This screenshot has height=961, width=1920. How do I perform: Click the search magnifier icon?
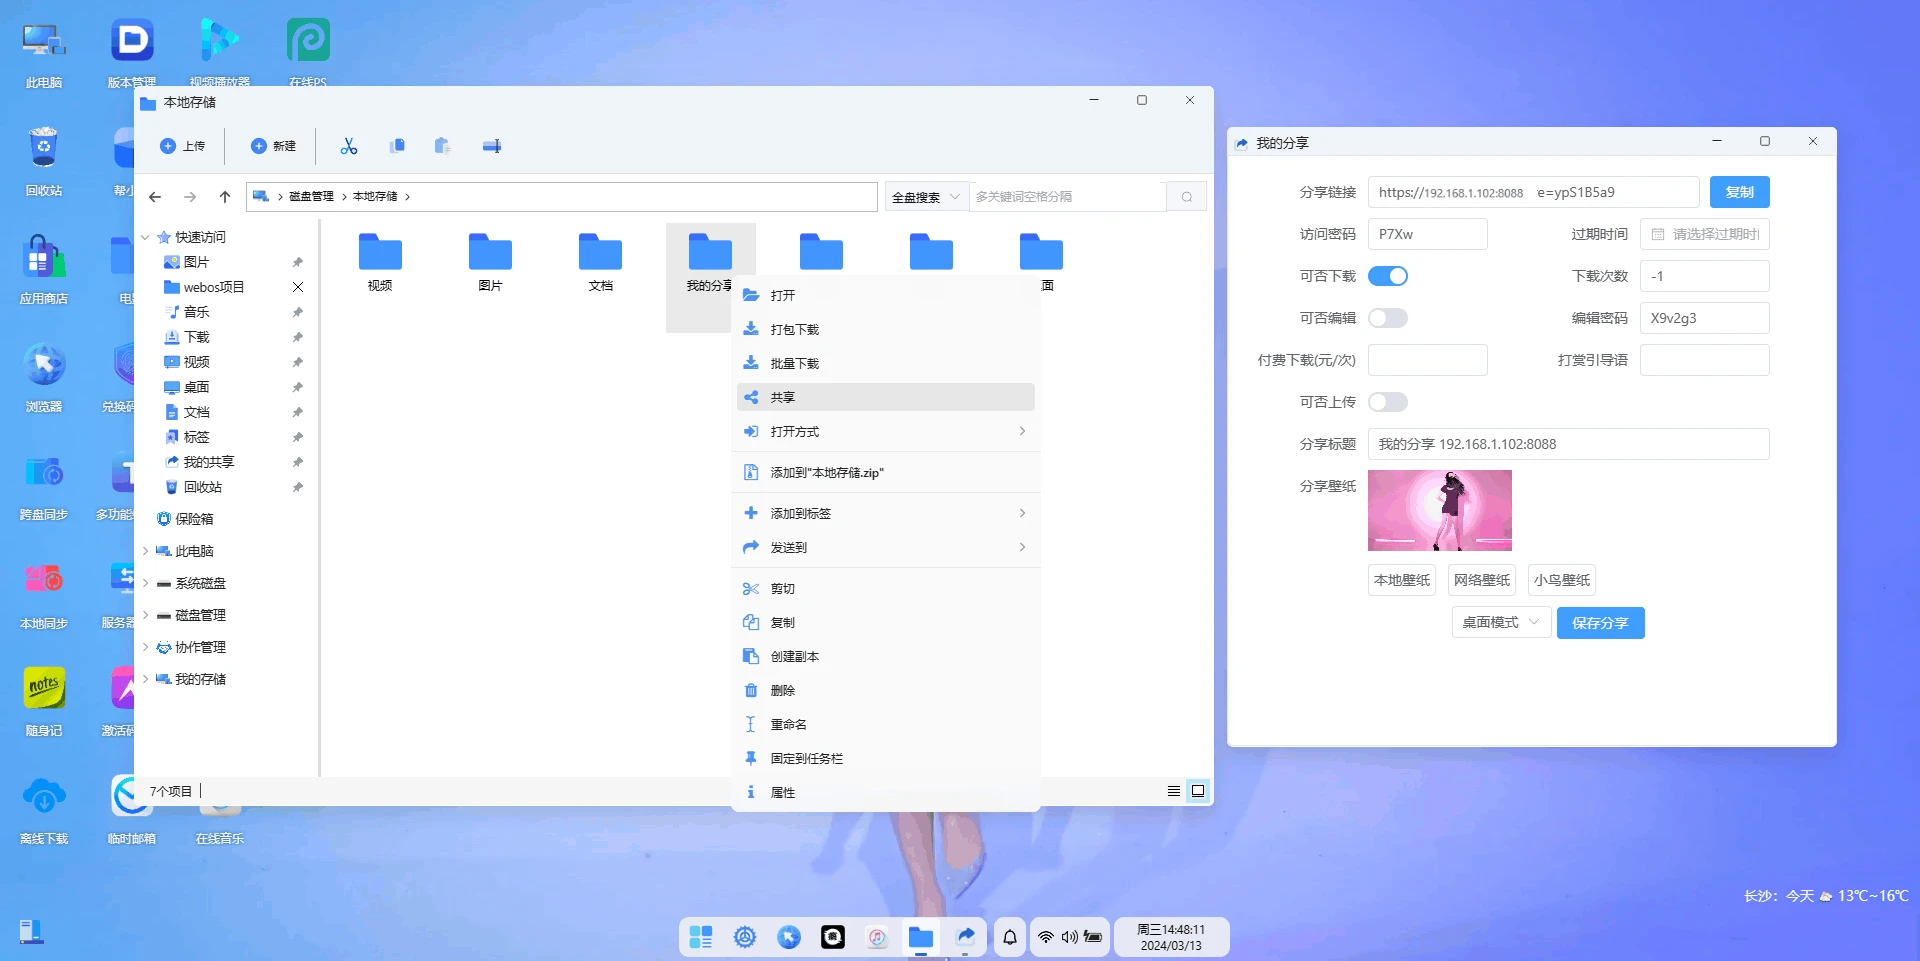[1186, 197]
